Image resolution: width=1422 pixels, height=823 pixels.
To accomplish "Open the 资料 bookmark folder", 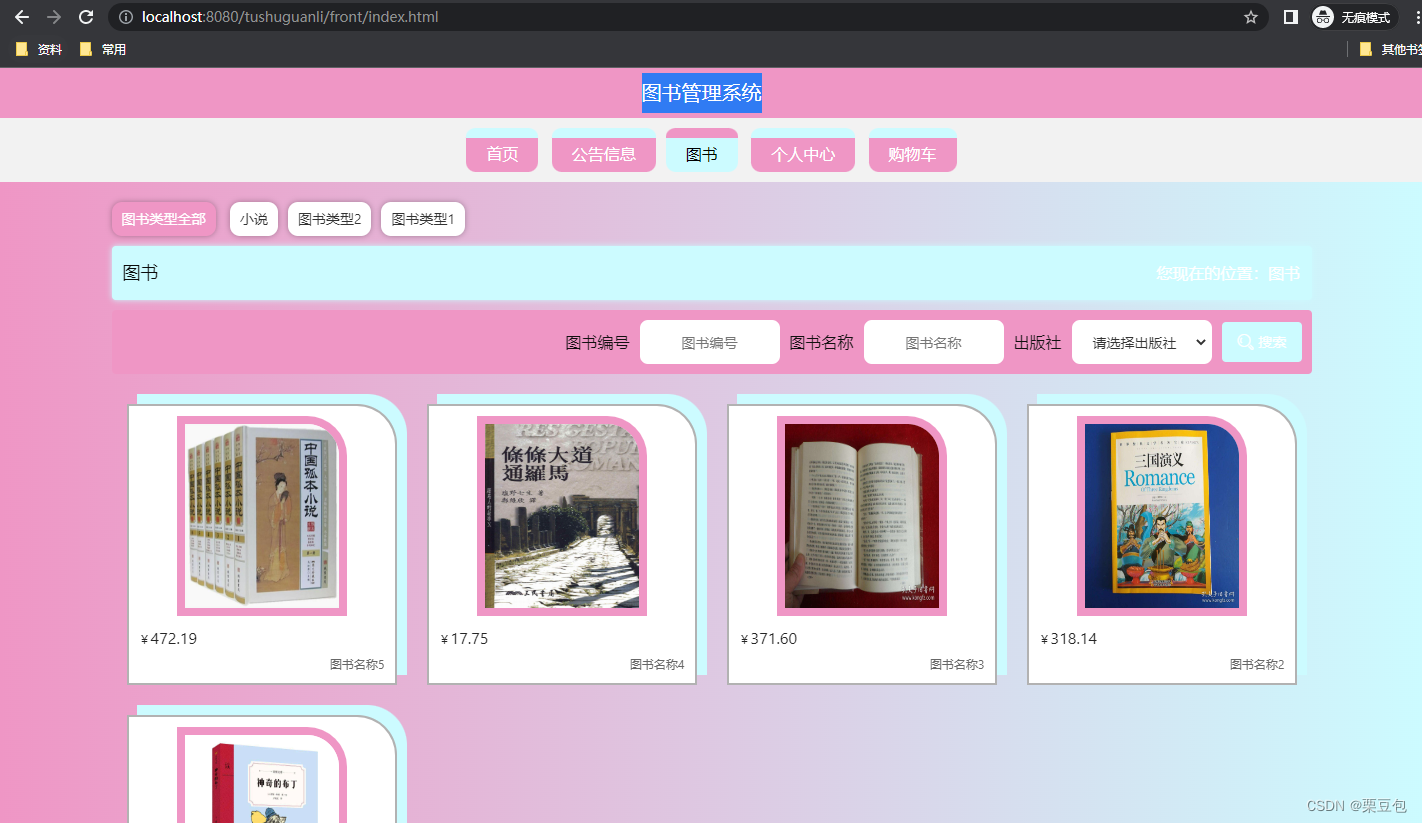I will point(39,49).
